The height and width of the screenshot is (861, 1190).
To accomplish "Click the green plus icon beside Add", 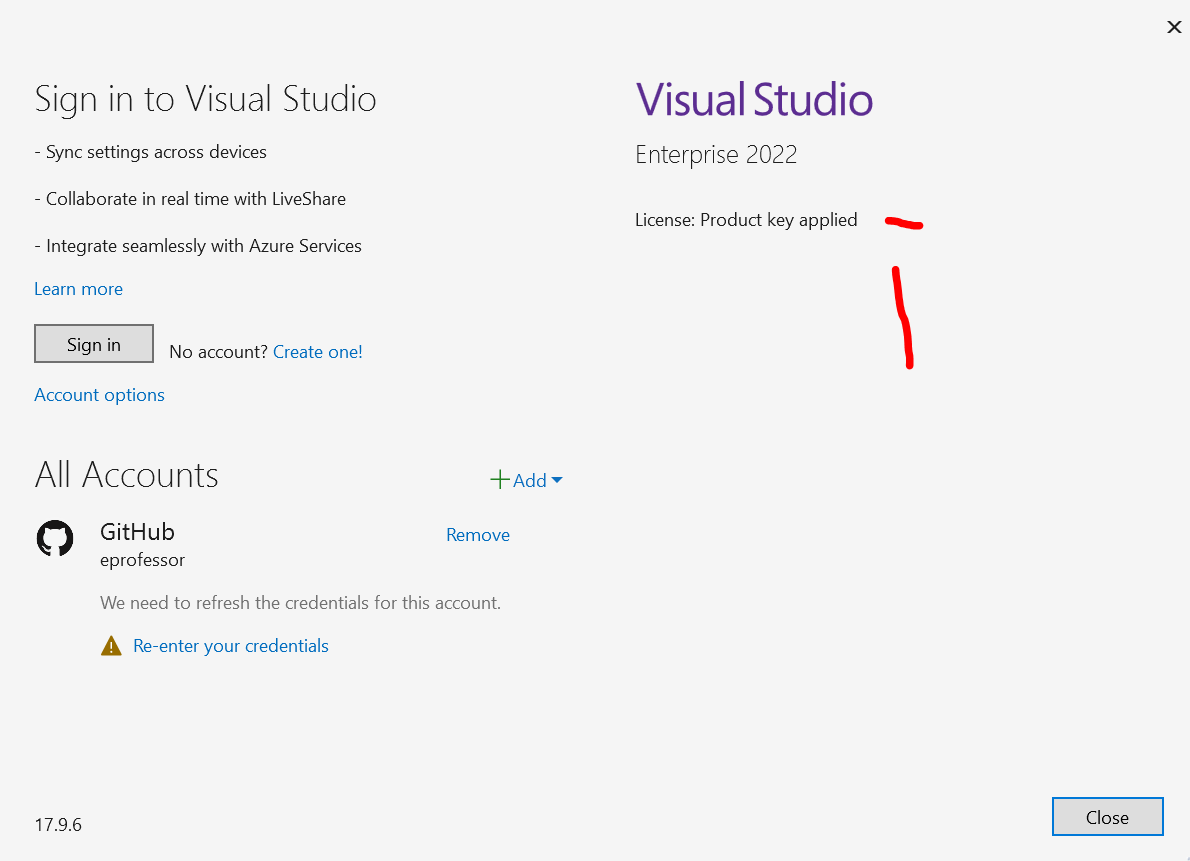I will 499,480.
